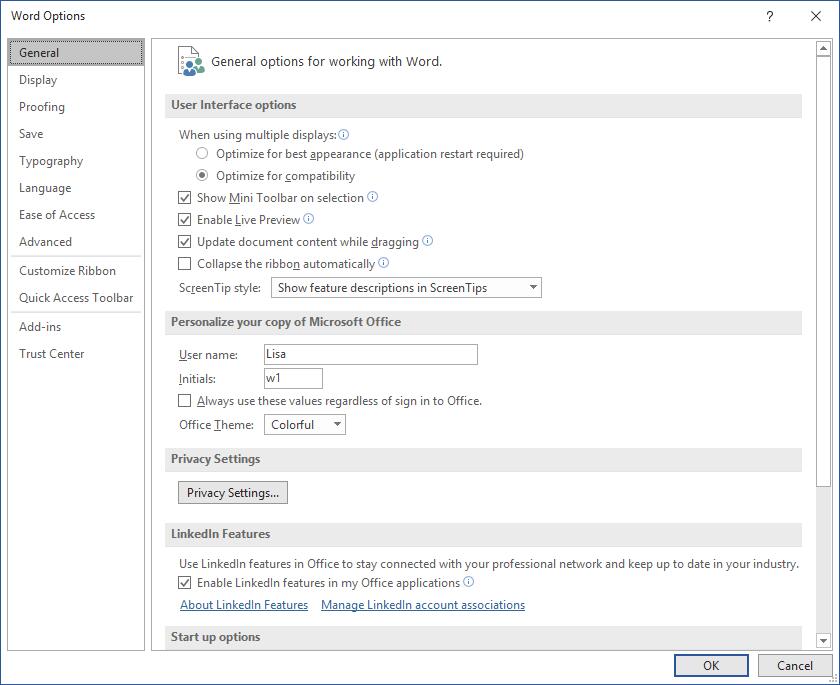Click info icon next to Enable Live Preview

click(x=309, y=219)
